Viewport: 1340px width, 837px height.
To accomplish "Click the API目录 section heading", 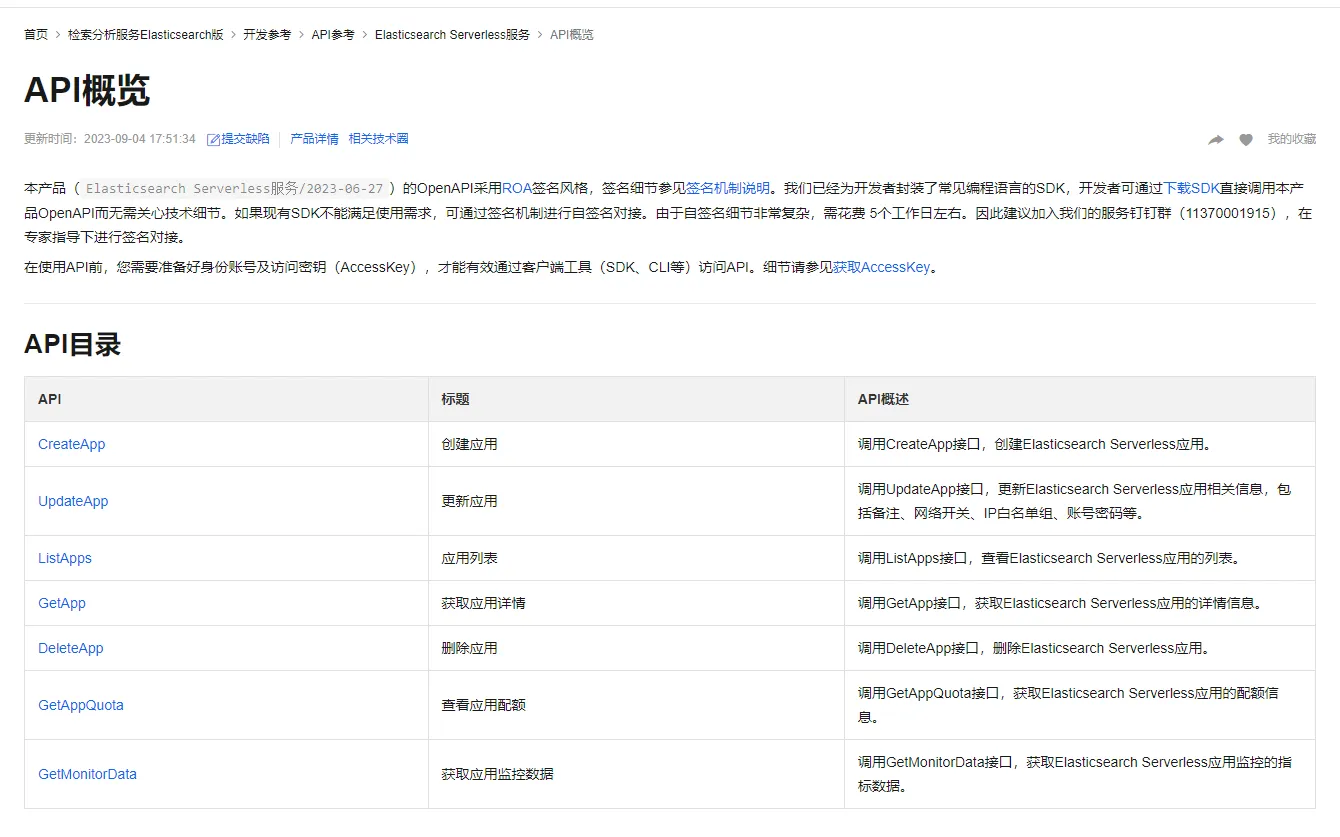I will [x=72, y=344].
